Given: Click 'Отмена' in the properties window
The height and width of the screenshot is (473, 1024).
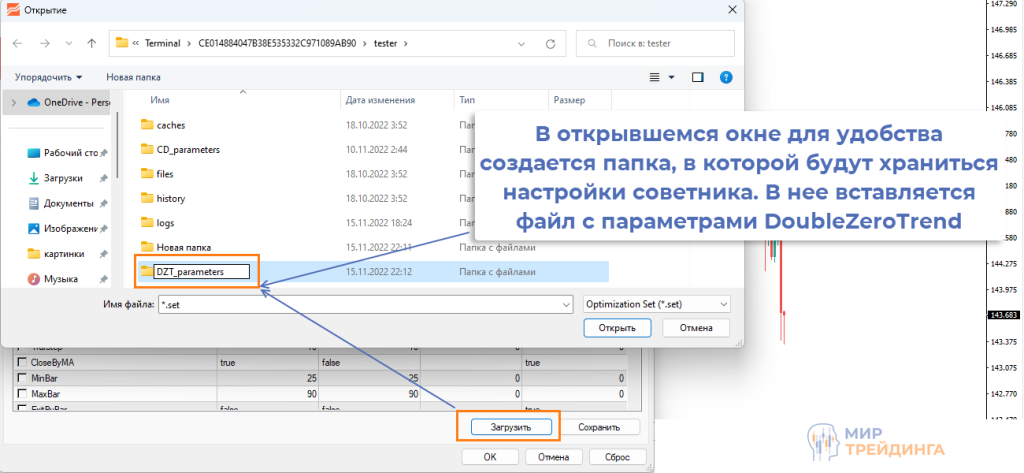Looking at the screenshot, I should pos(554,457).
